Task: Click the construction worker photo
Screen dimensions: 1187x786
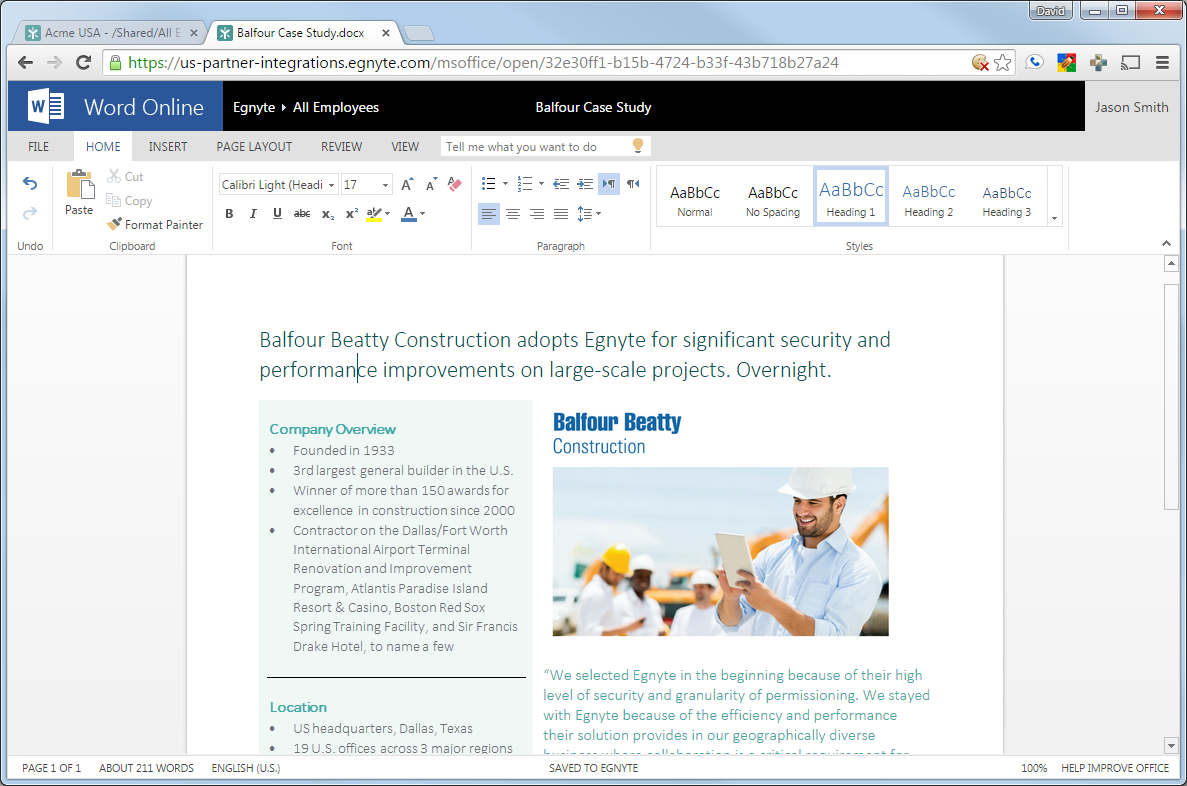Action: (x=721, y=551)
